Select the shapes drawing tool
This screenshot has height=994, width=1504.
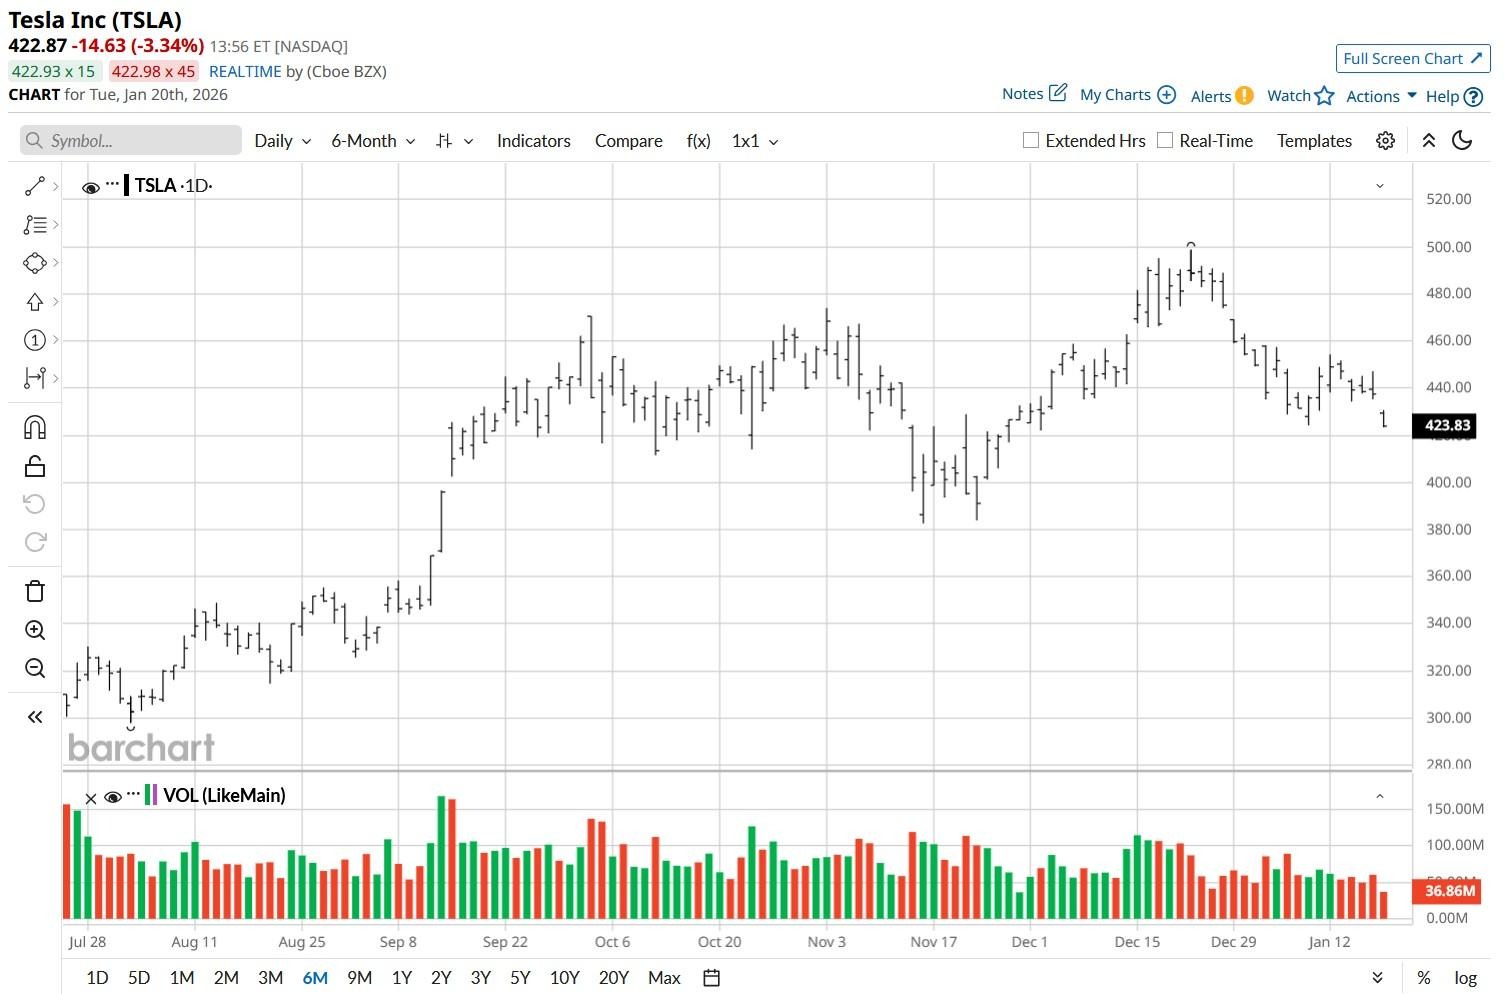coord(35,263)
